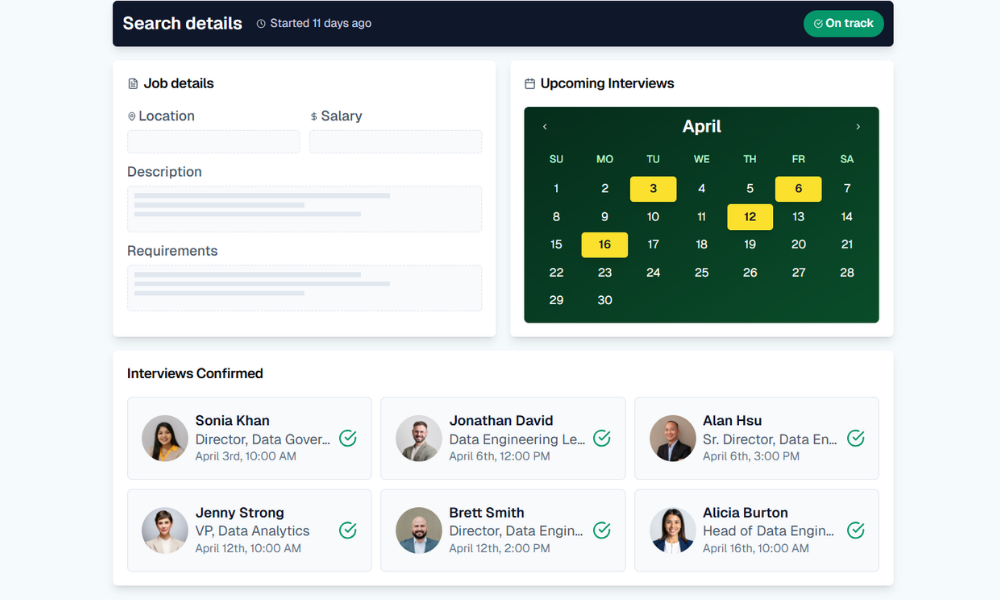Advance calendar to next month
The image size is (1000, 600).
(858, 127)
